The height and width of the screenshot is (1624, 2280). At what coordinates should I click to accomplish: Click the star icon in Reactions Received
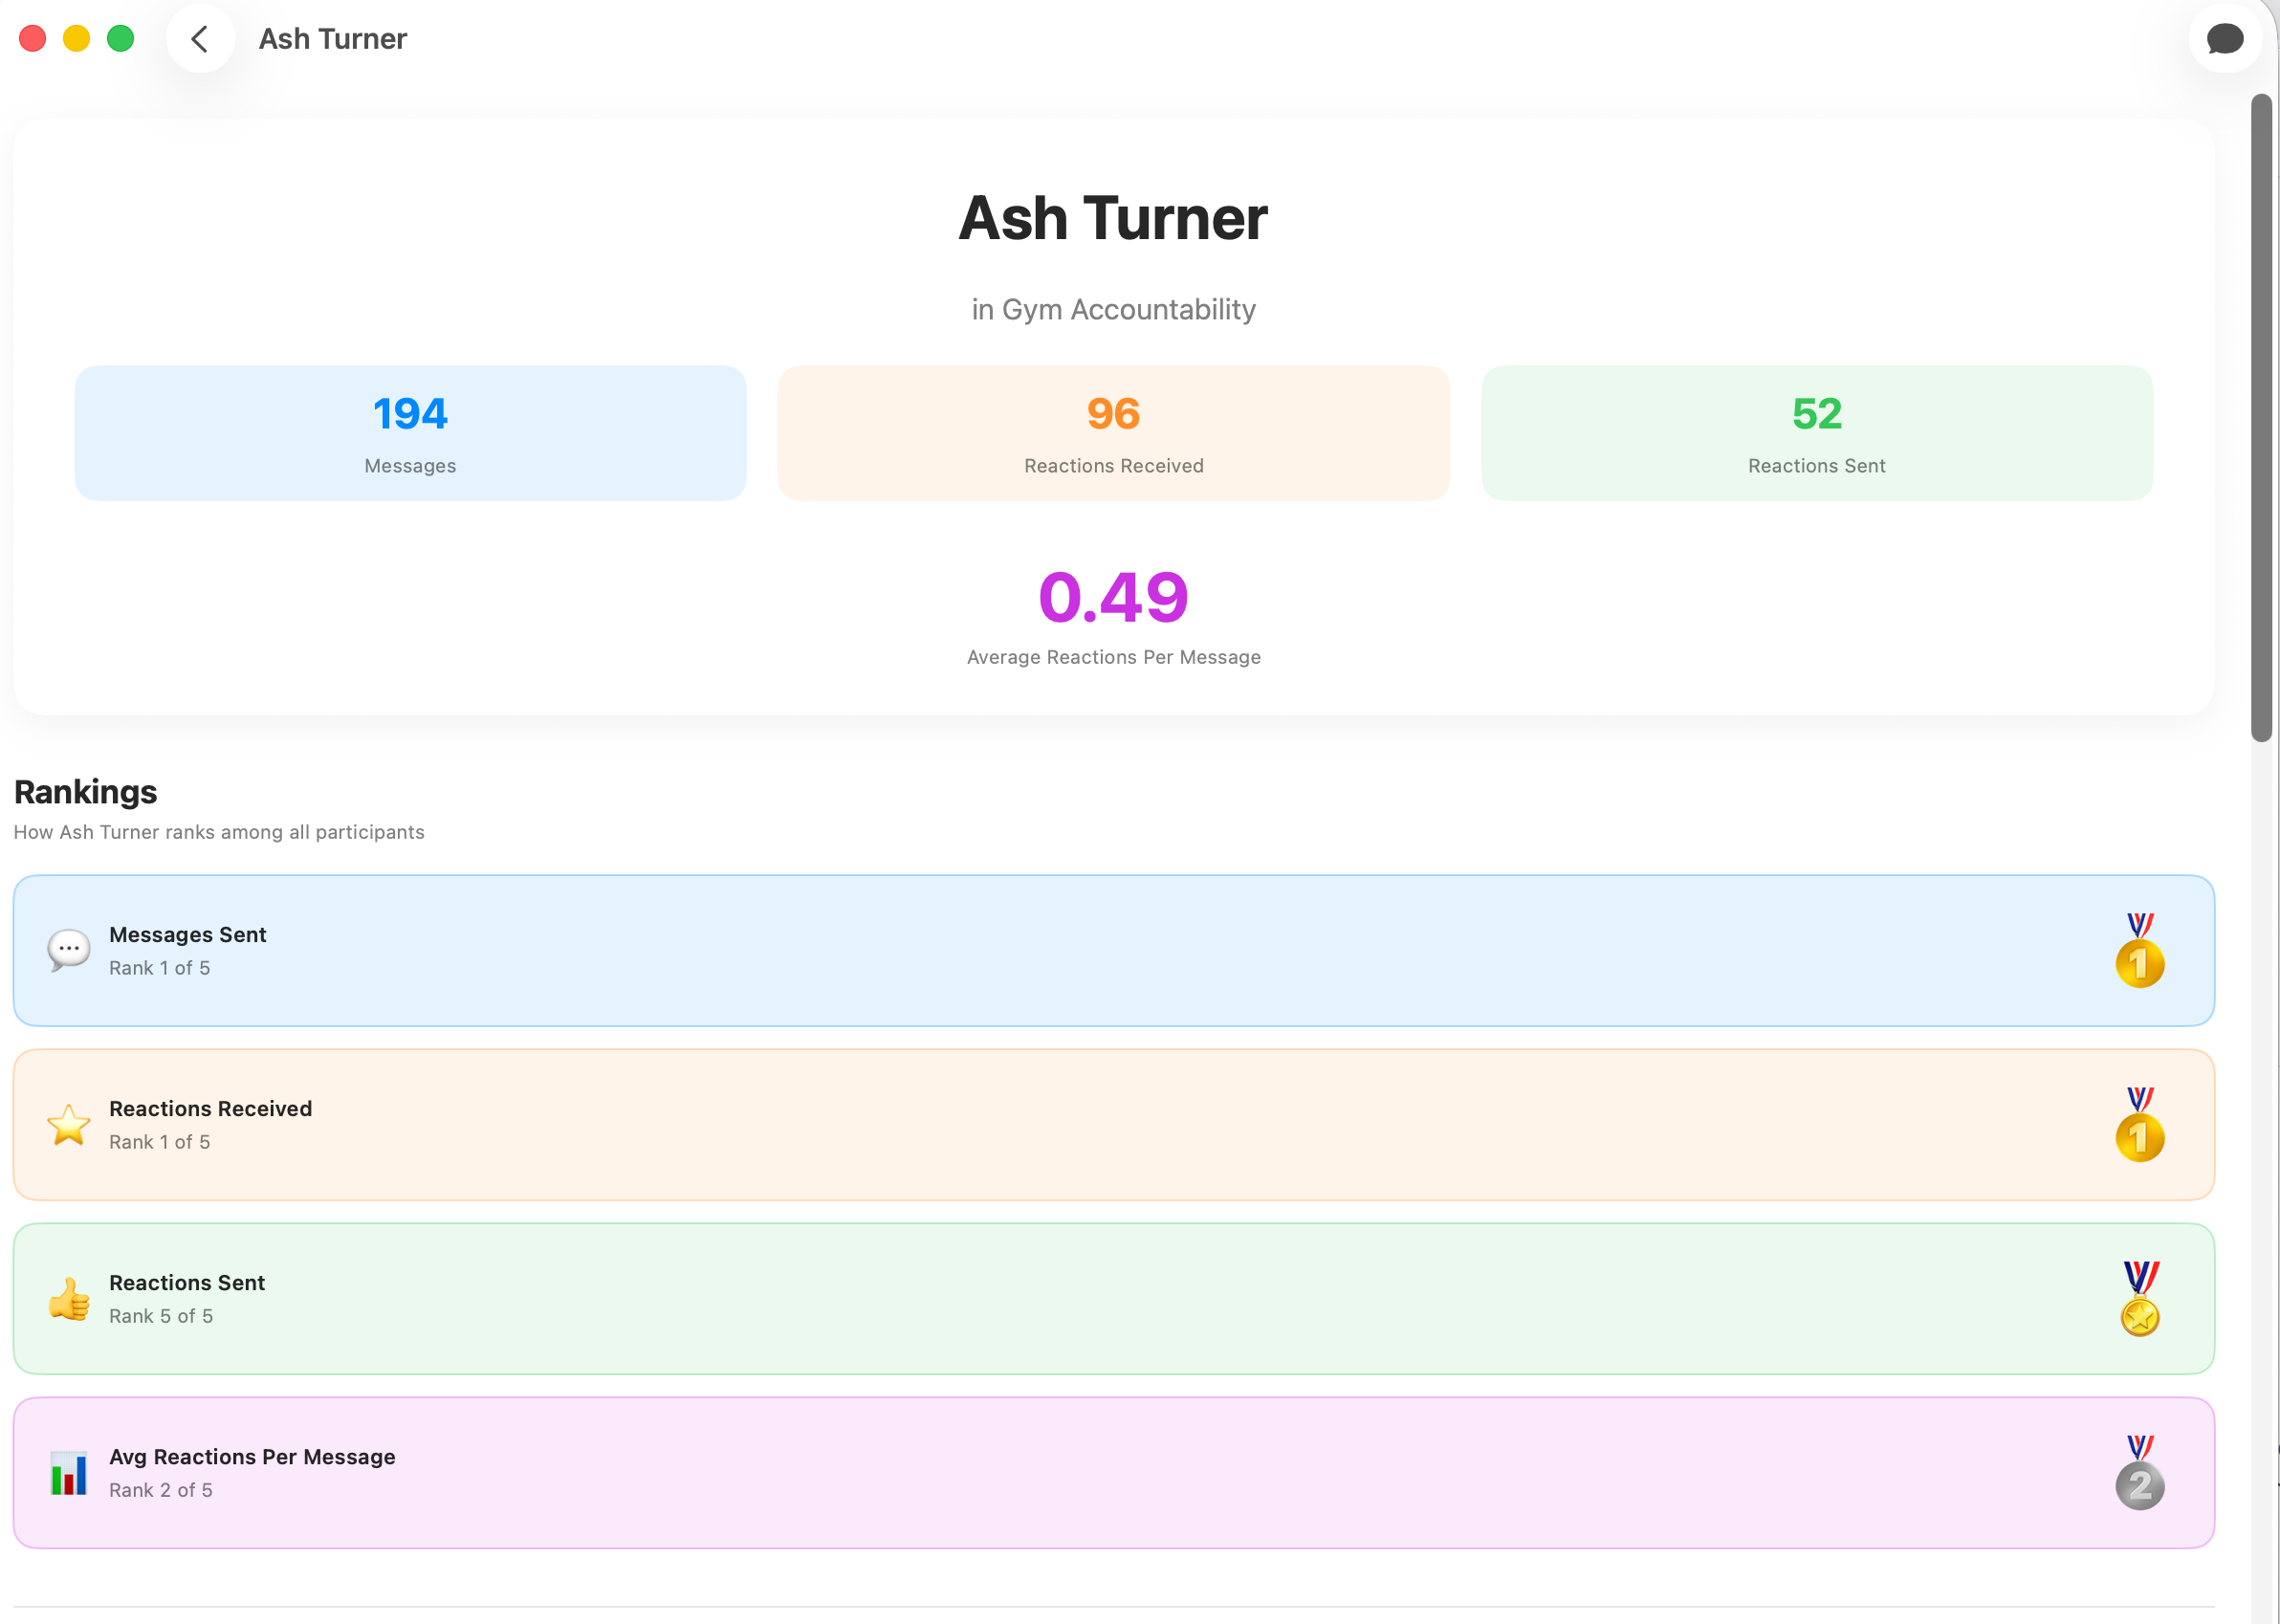pyautogui.click(x=69, y=1125)
